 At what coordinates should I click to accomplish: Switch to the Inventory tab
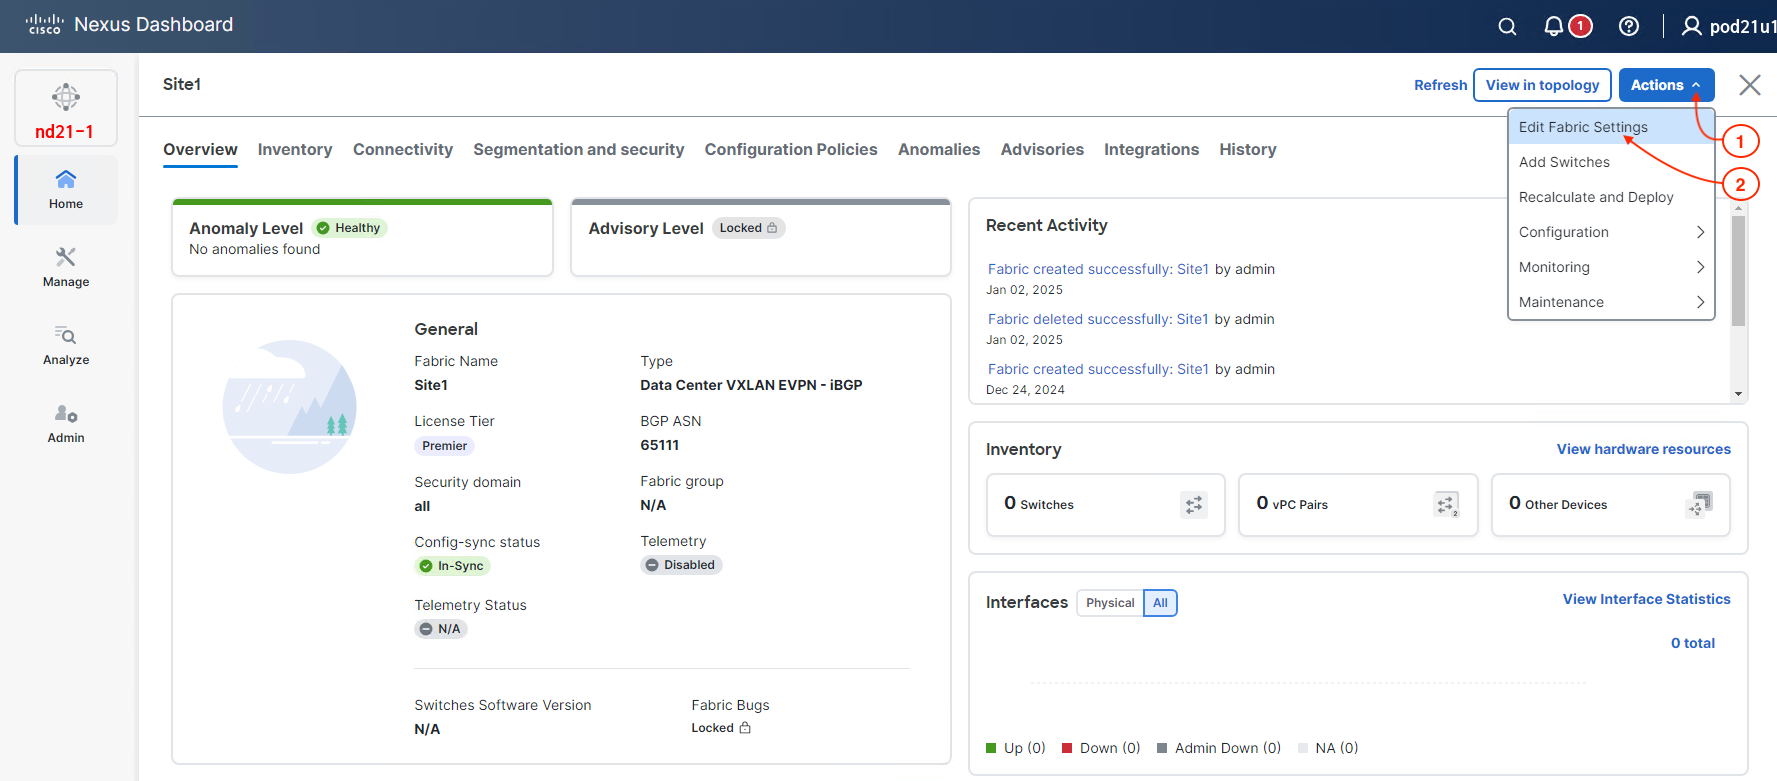click(294, 149)
